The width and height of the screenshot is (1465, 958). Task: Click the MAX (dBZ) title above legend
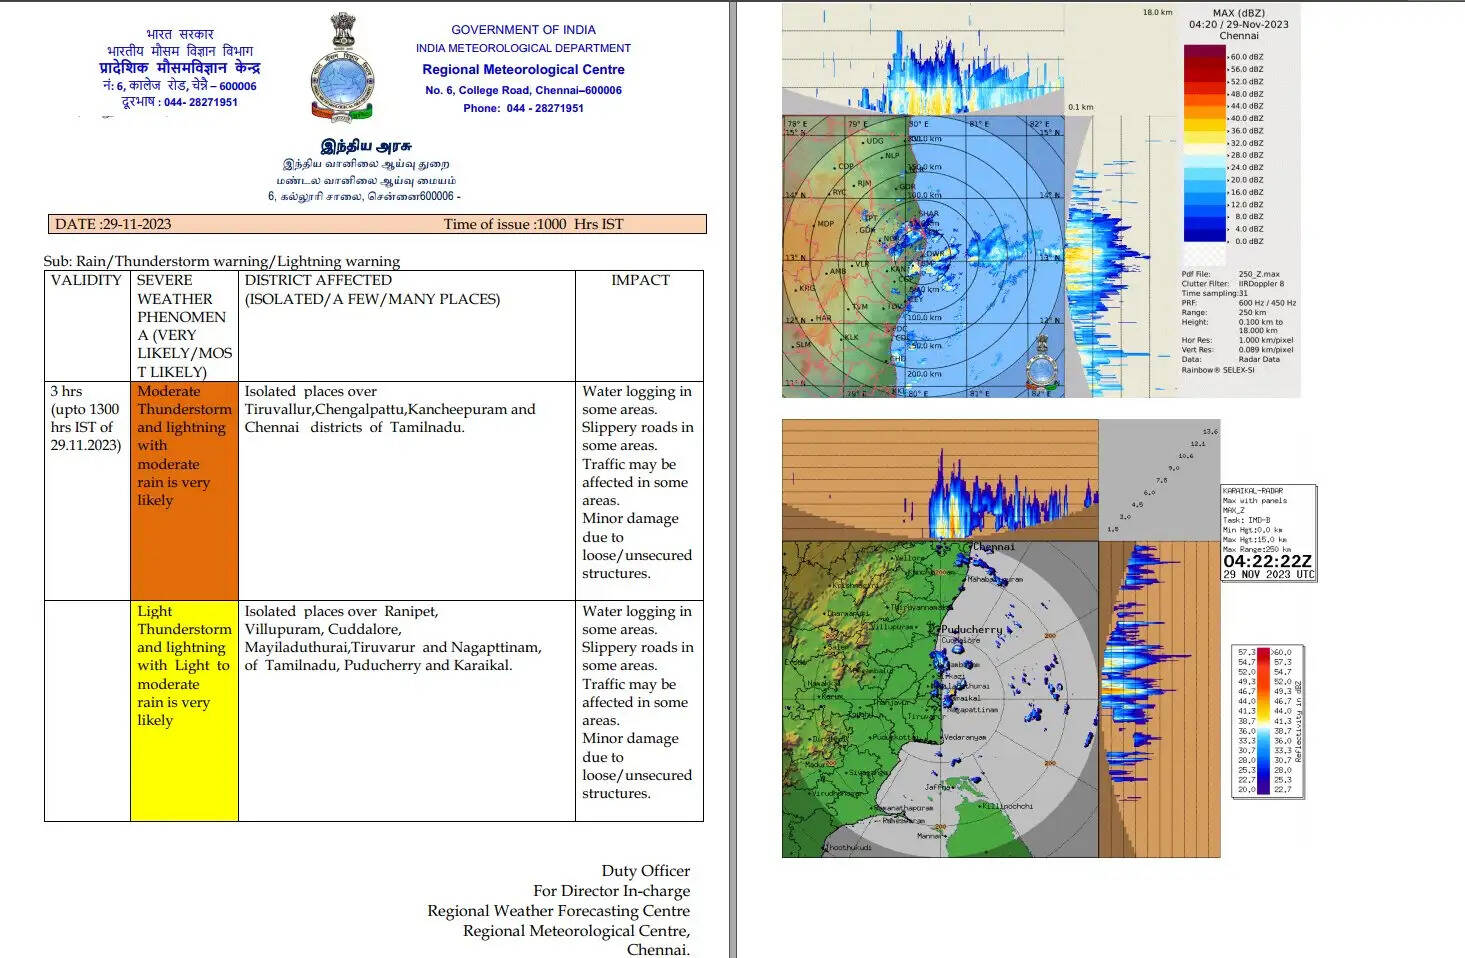[1238, 13]
